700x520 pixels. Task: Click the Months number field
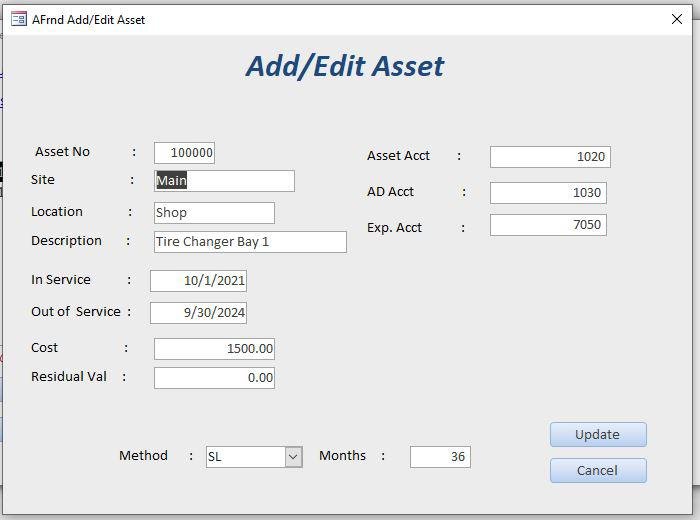pyautogui.click(x=440, y=457)
